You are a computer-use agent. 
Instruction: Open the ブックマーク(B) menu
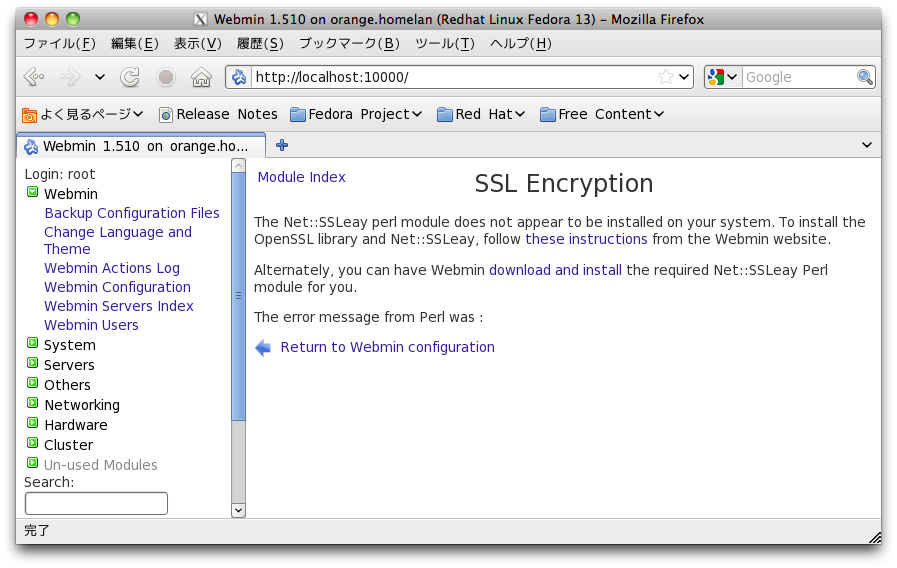349,43
